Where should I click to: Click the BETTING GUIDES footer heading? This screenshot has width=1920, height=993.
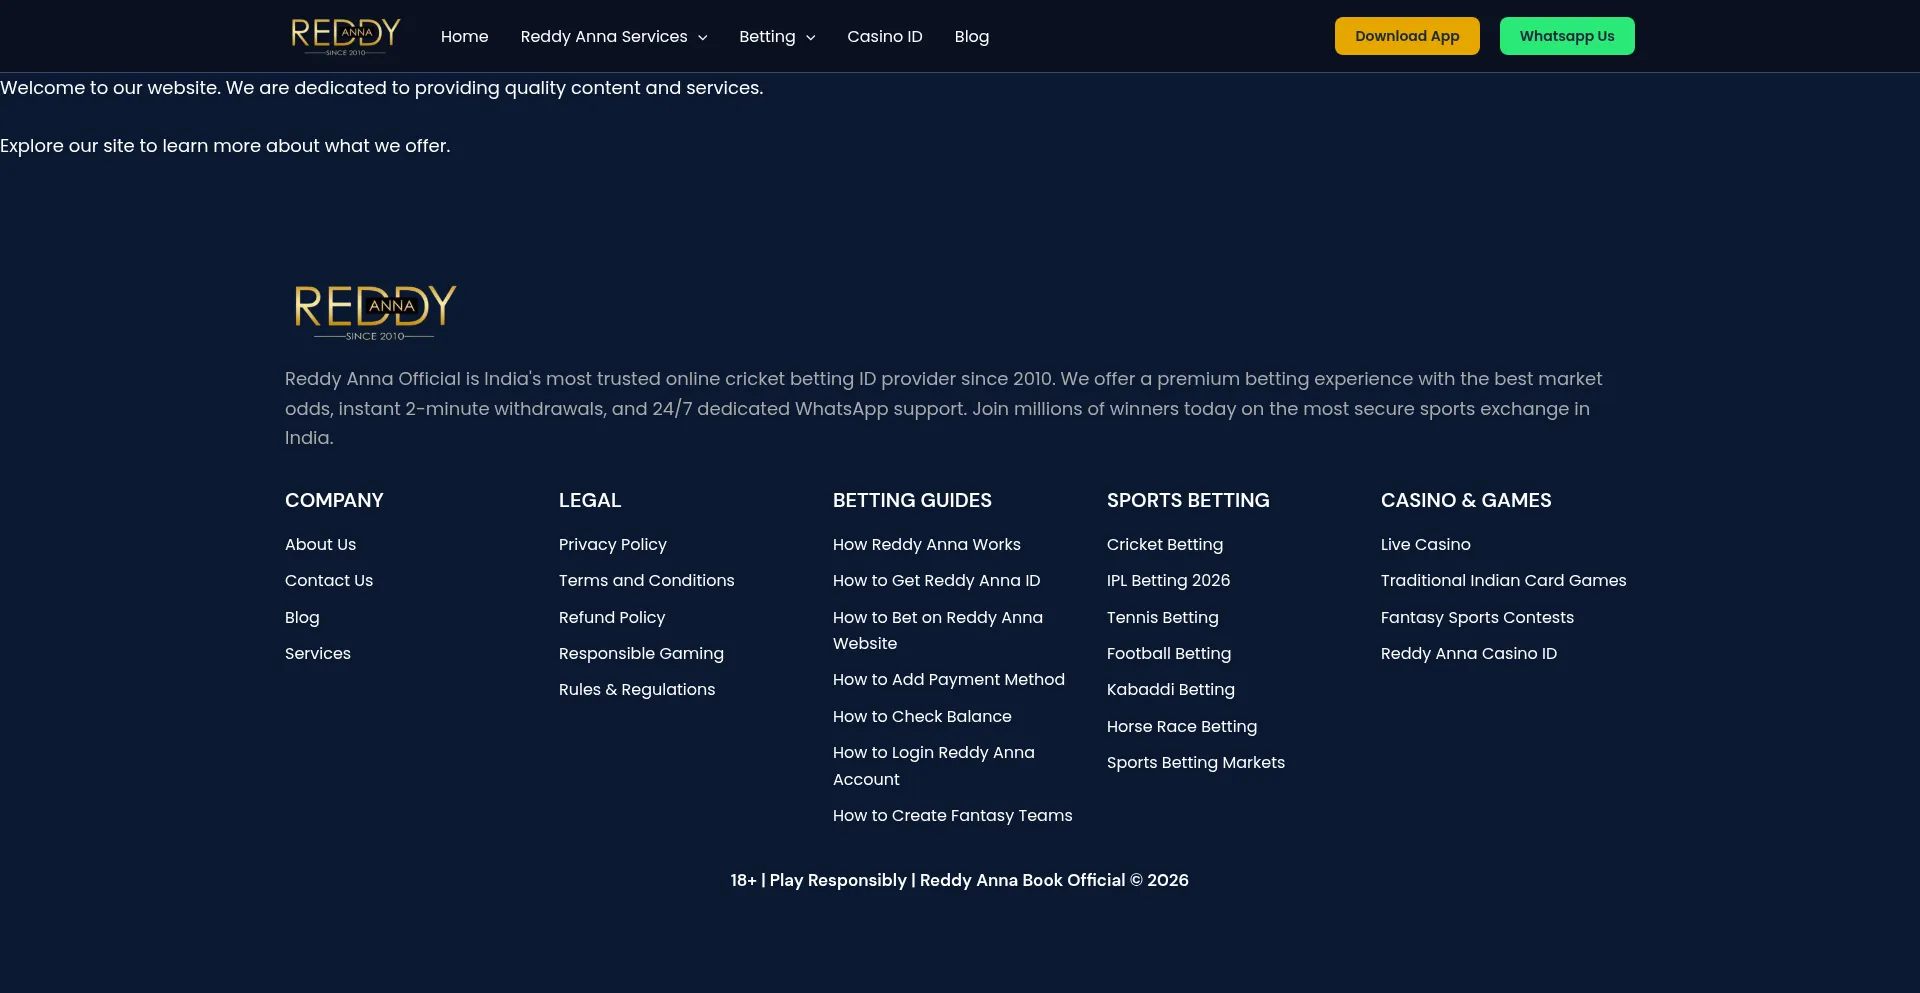coord(912,500)
